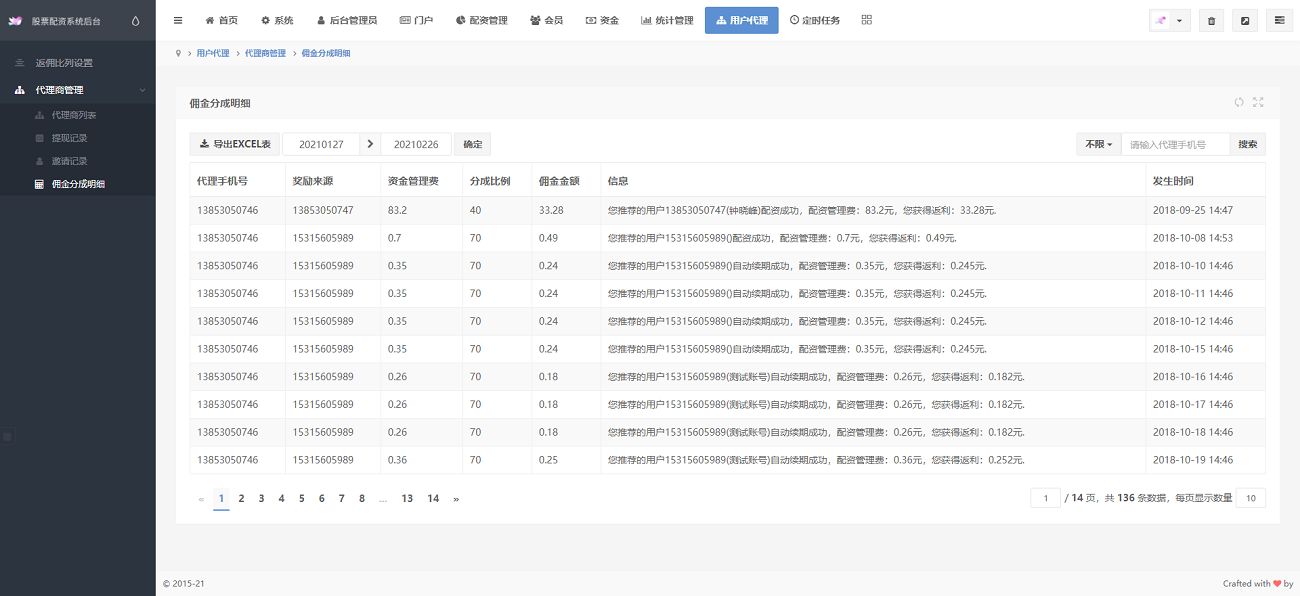Click the trash icon in the top bar

coord(1212,21)
